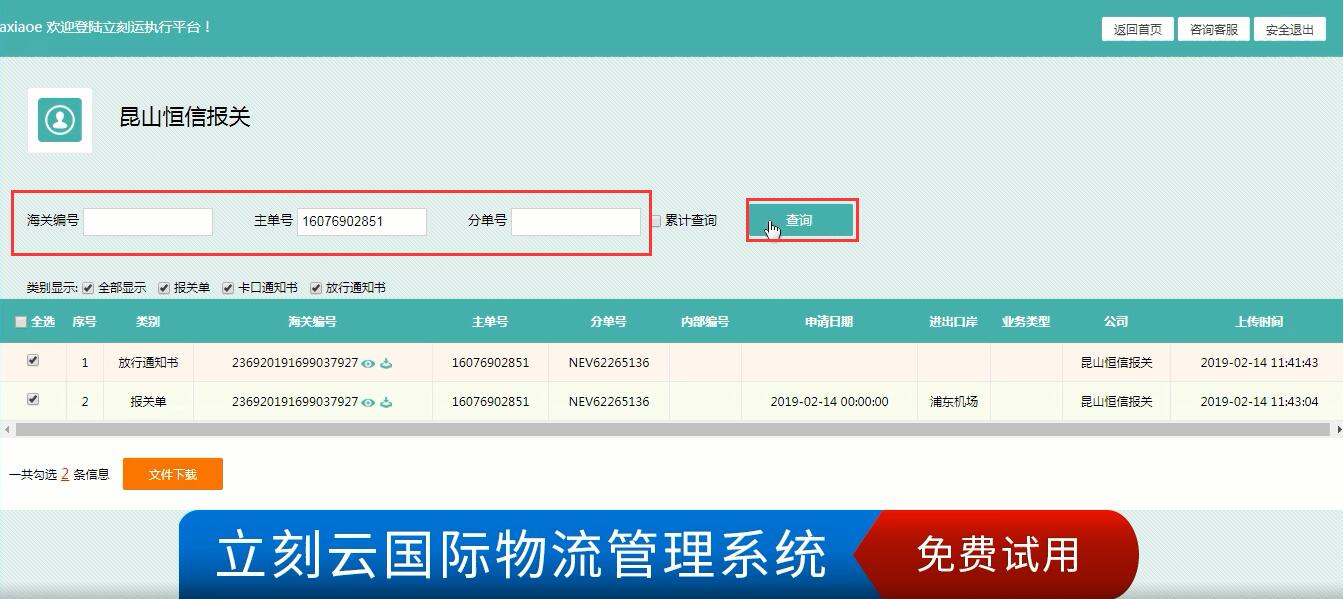The image size is (1343, 599).
Task: Click download icon in 报关单 row
Action: coord(386,402)
